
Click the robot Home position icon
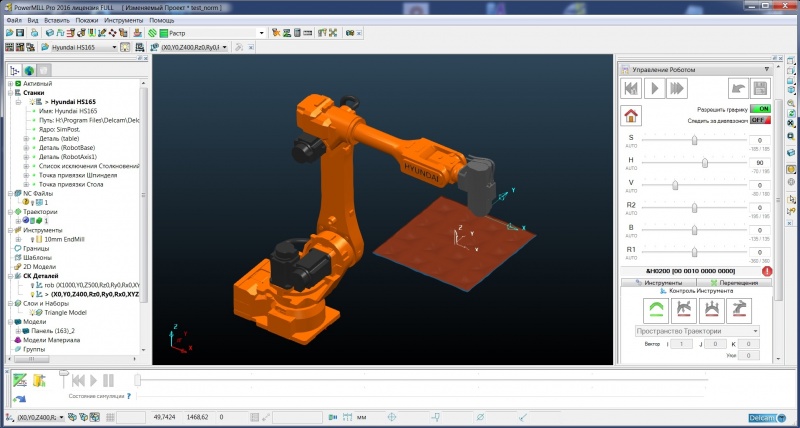(x=631, y=116)
